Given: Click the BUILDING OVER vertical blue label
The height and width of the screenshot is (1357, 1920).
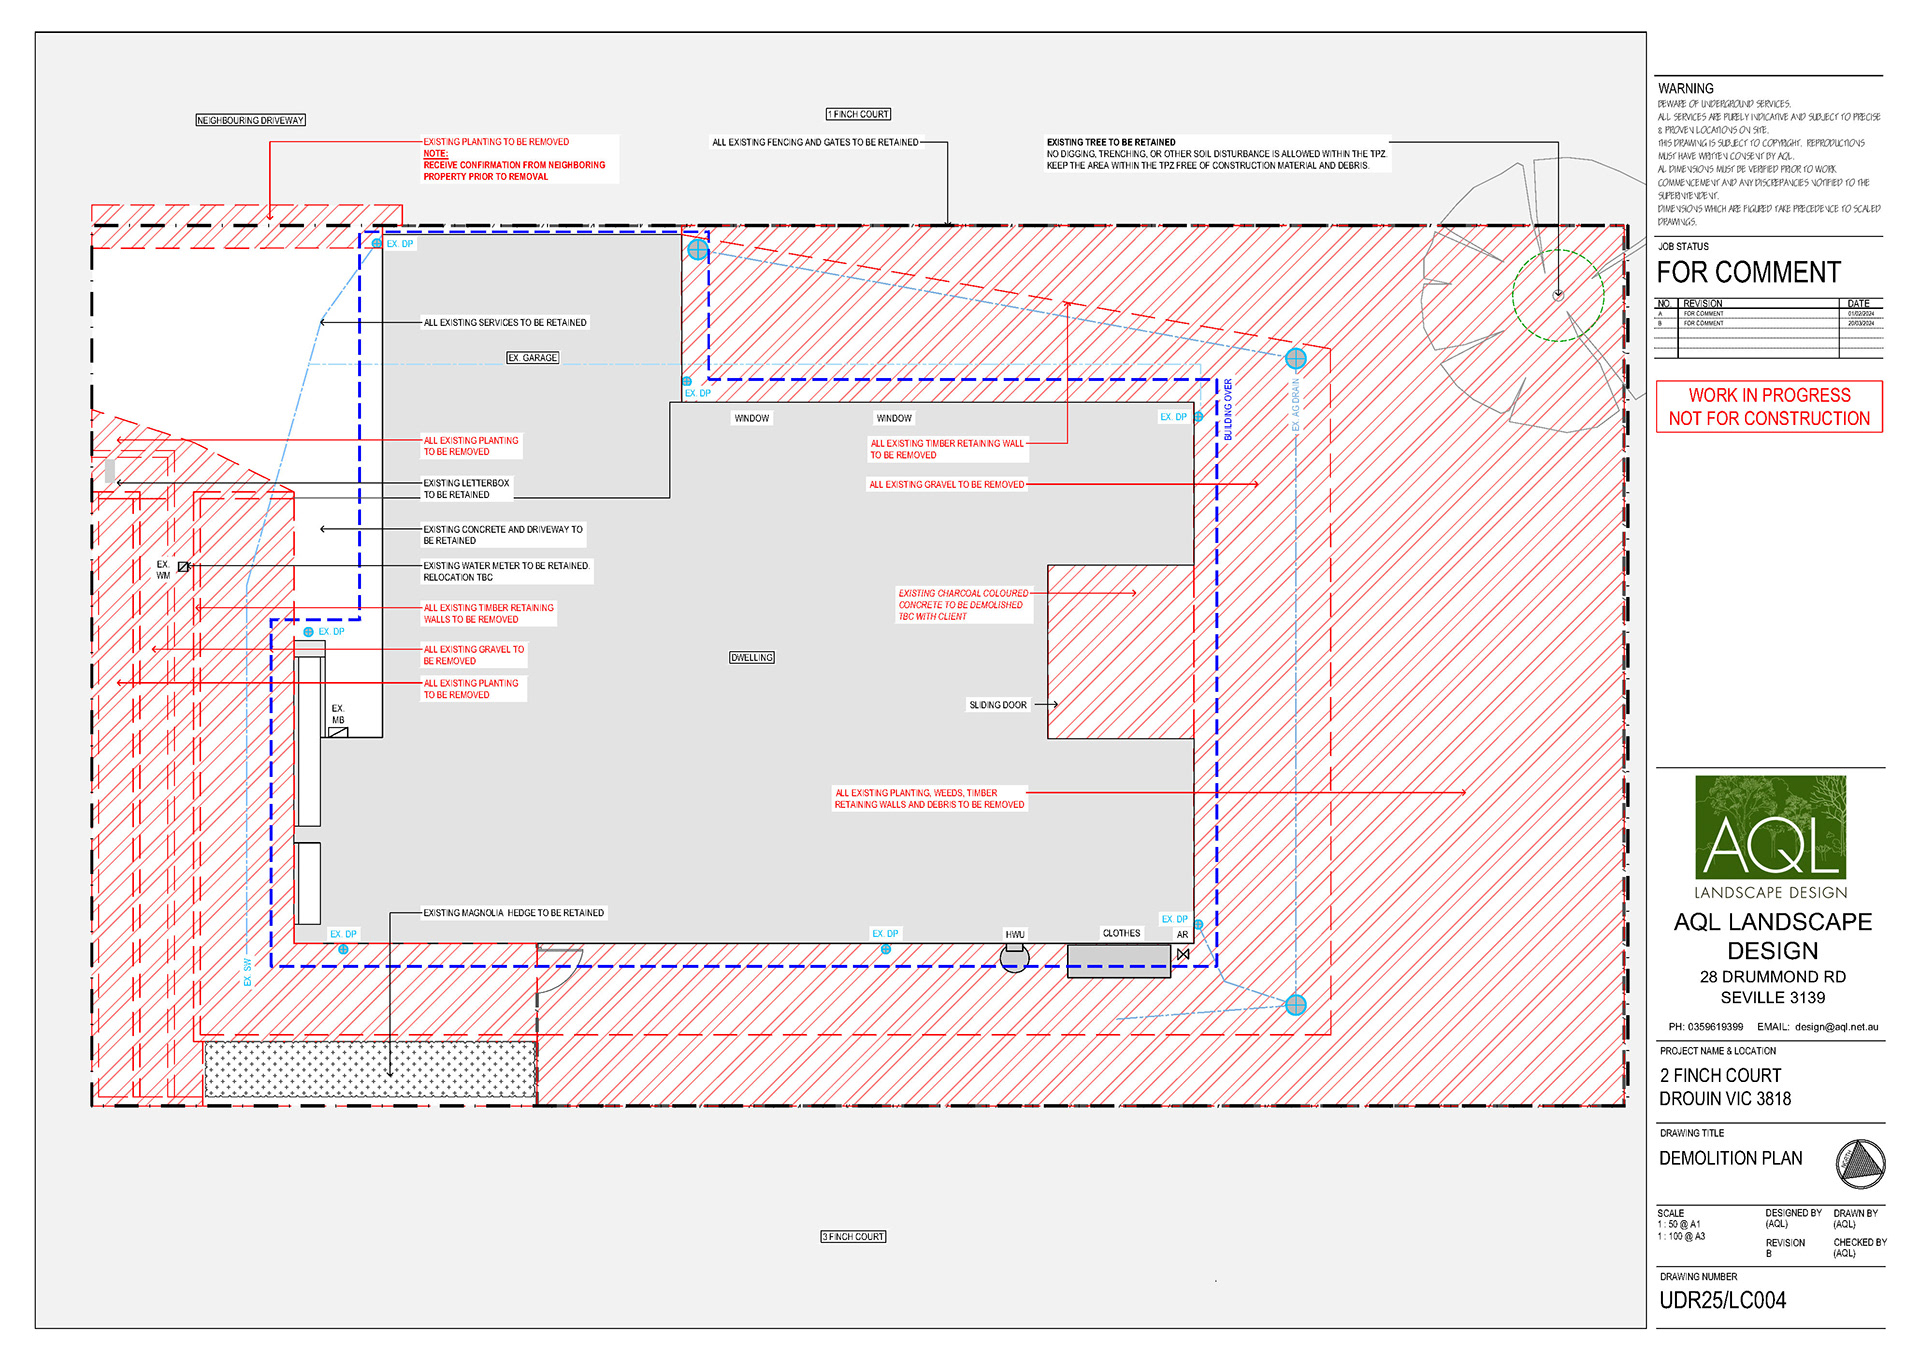Looking at the screenshot, I should [x=1228, y=409].
